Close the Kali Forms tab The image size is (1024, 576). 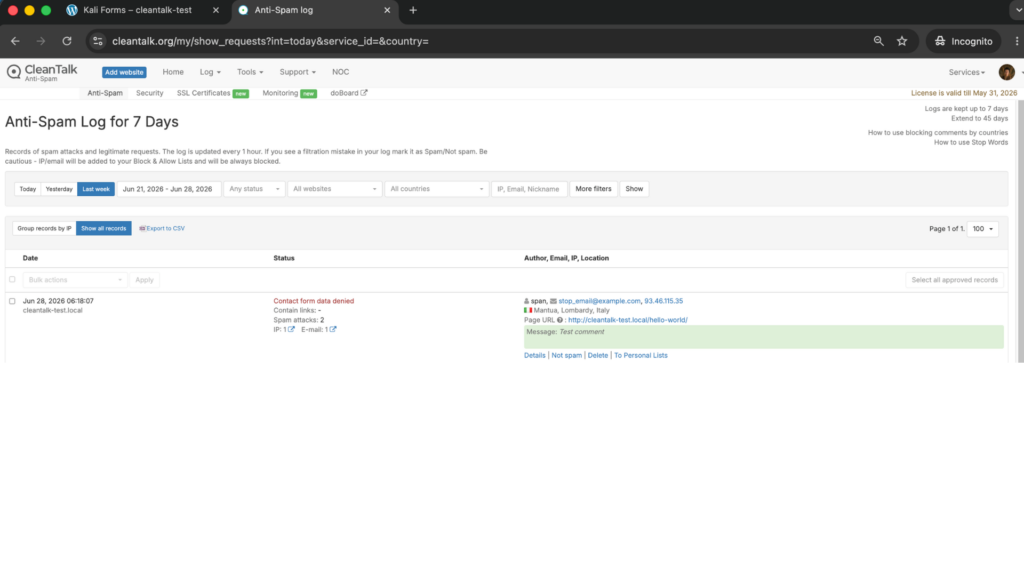216,10
